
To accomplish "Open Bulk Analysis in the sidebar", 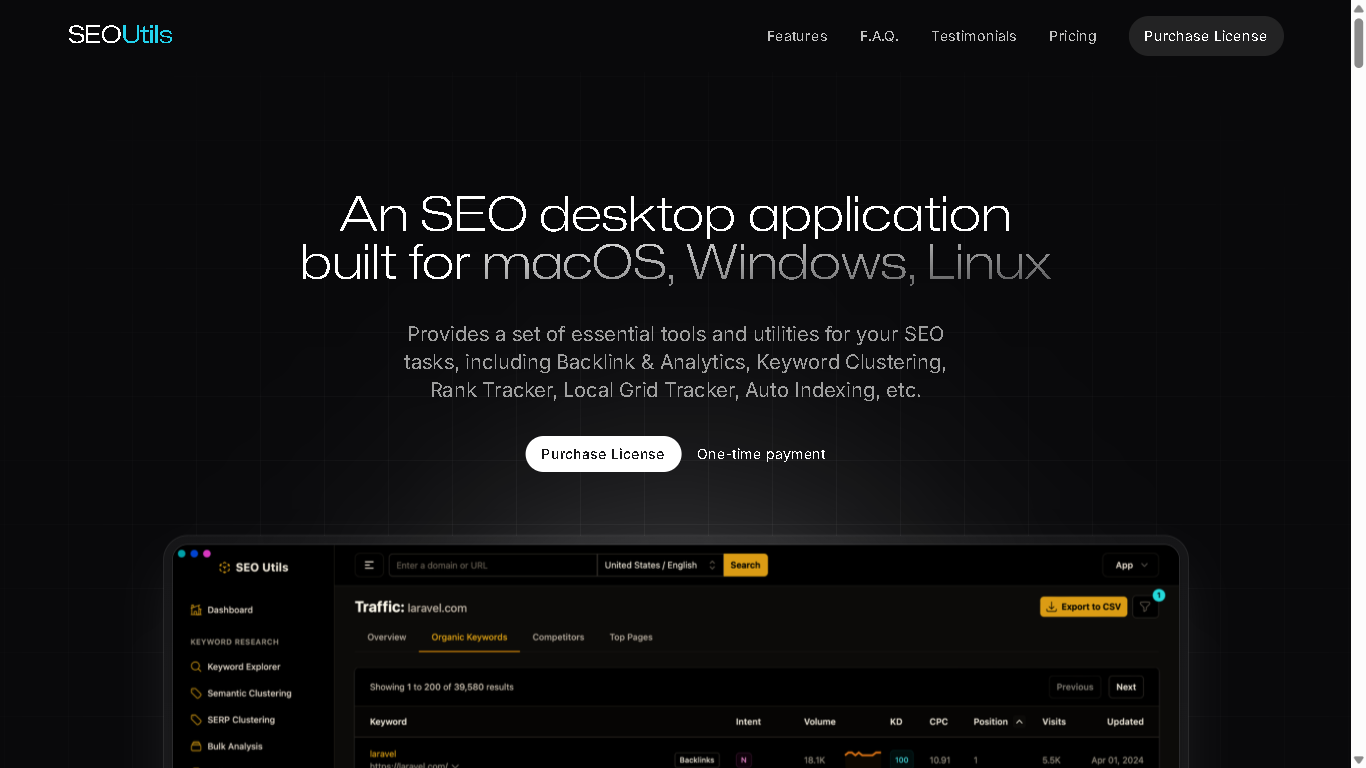I will pos(235,746).
